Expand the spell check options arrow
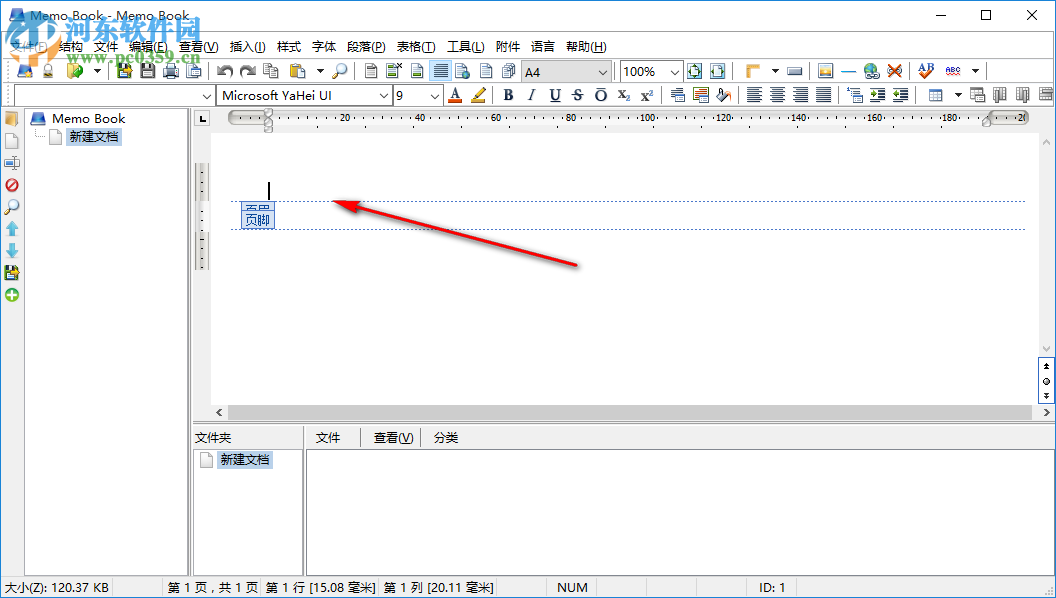Viewport: 1056px width, 598px height. pyautogui.click(x=975, y=71)
